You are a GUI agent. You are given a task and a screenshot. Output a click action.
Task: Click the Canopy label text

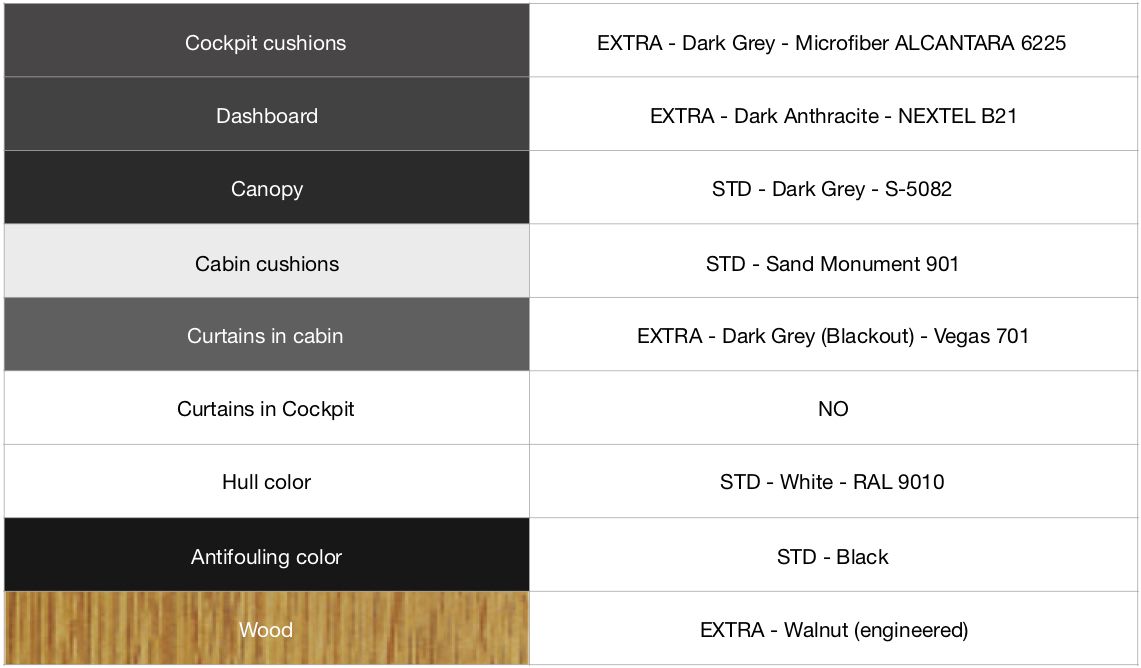pos(267,189)
